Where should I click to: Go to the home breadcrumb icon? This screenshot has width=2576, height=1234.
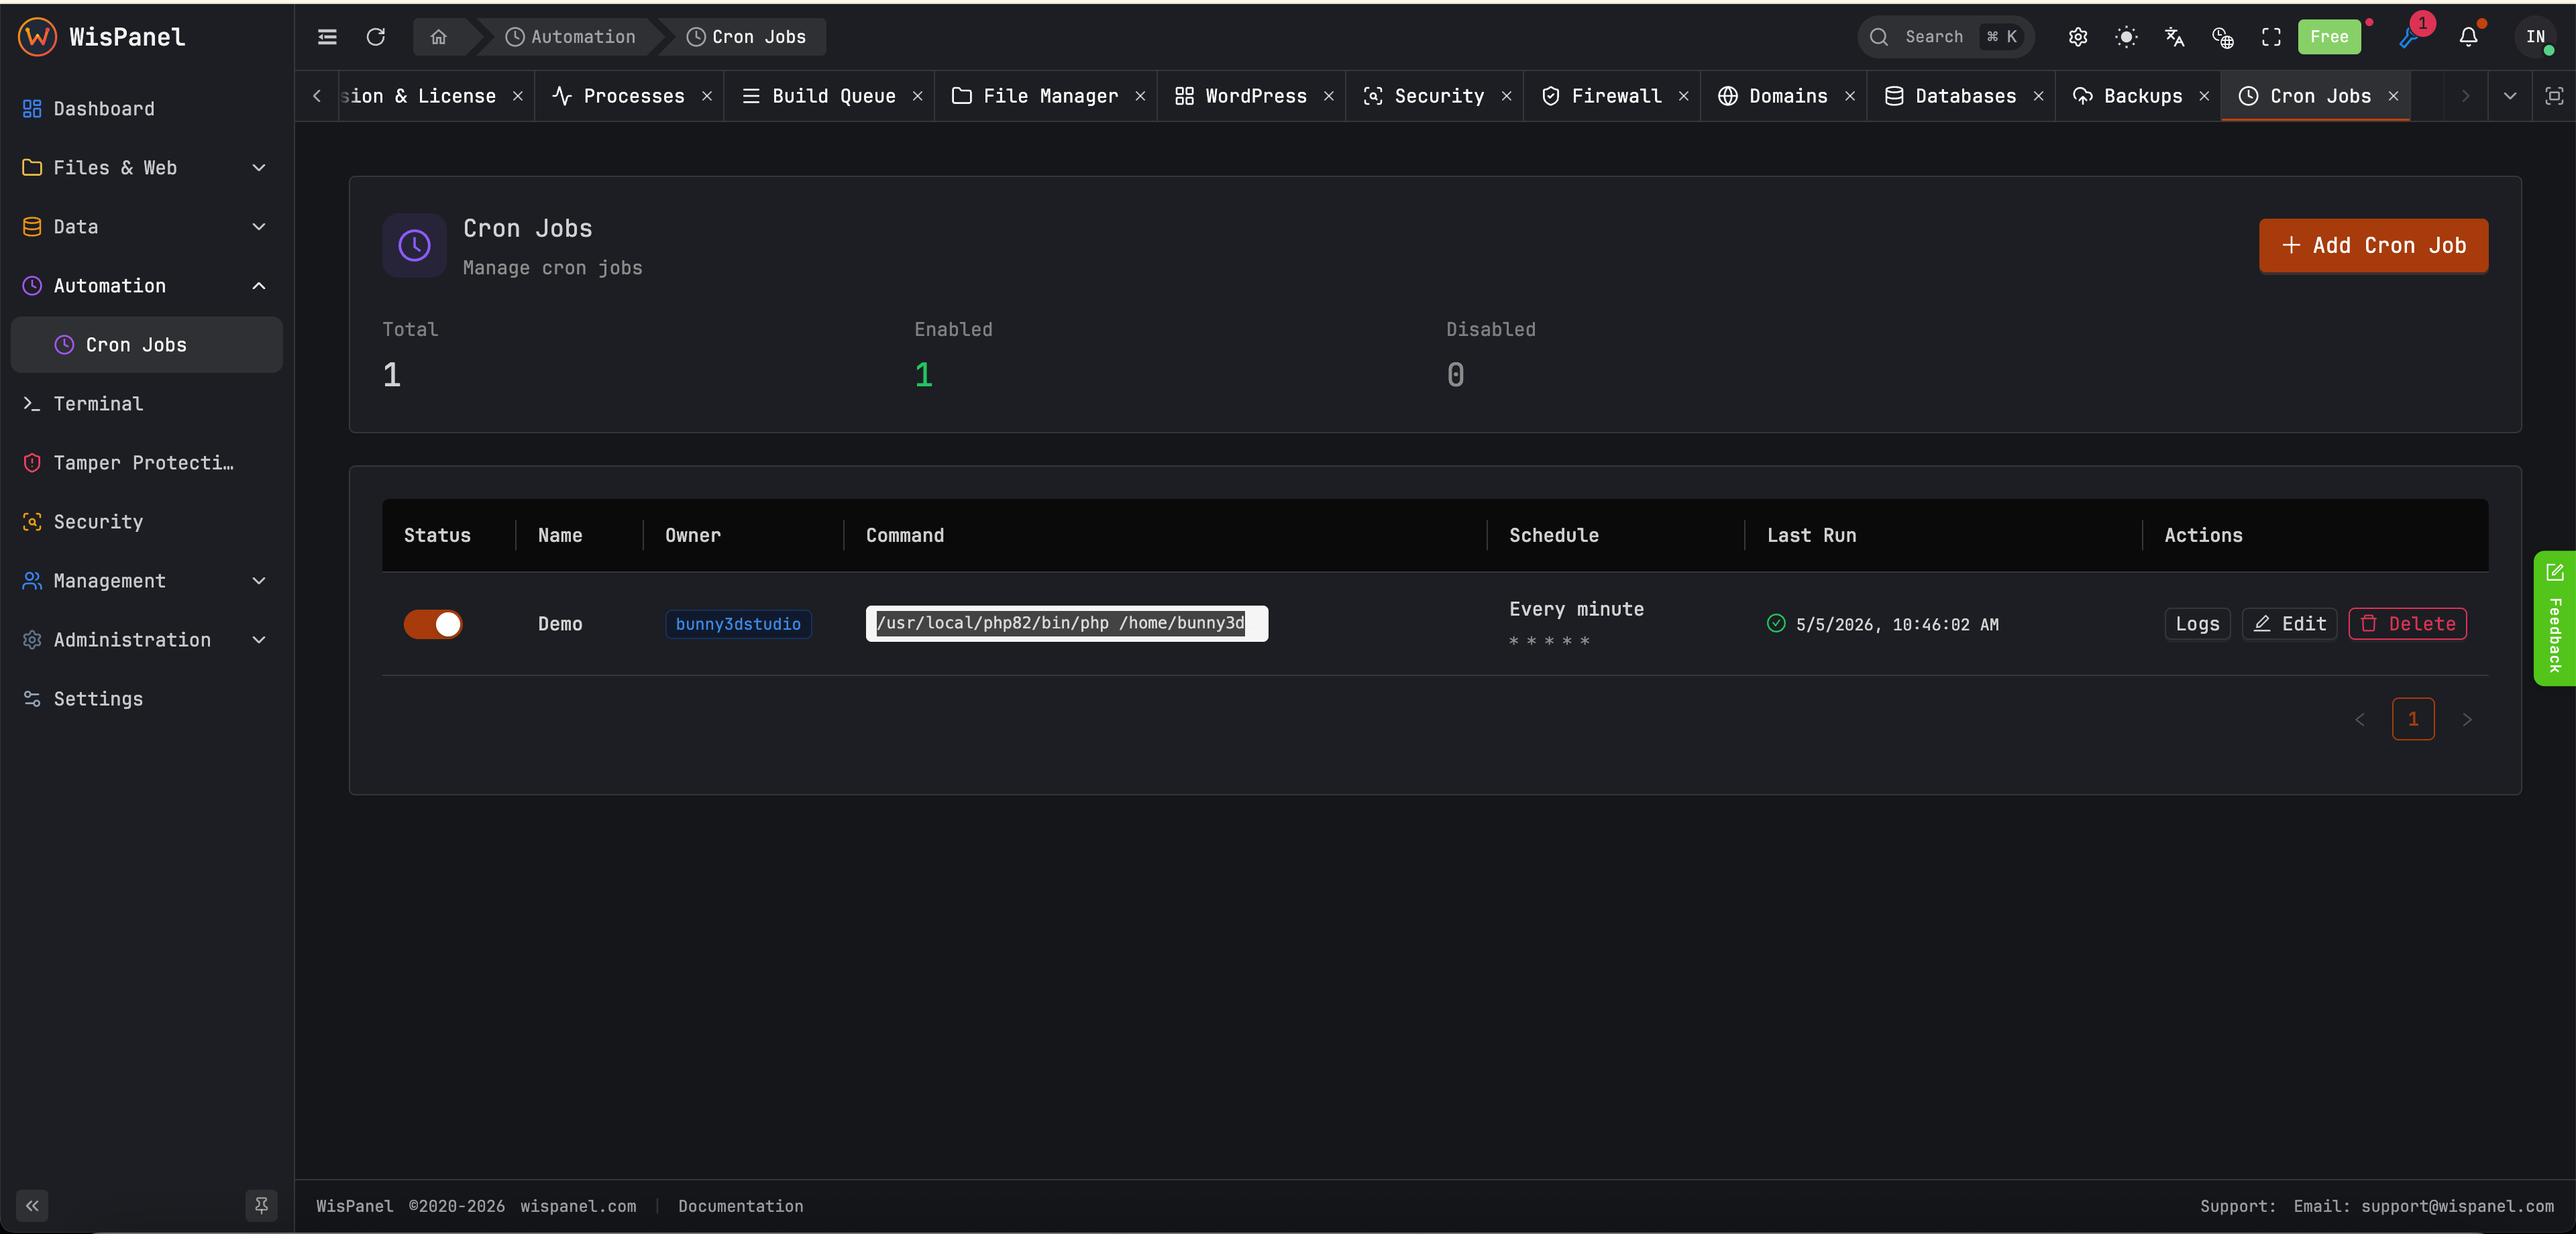[x=438, y=37]
